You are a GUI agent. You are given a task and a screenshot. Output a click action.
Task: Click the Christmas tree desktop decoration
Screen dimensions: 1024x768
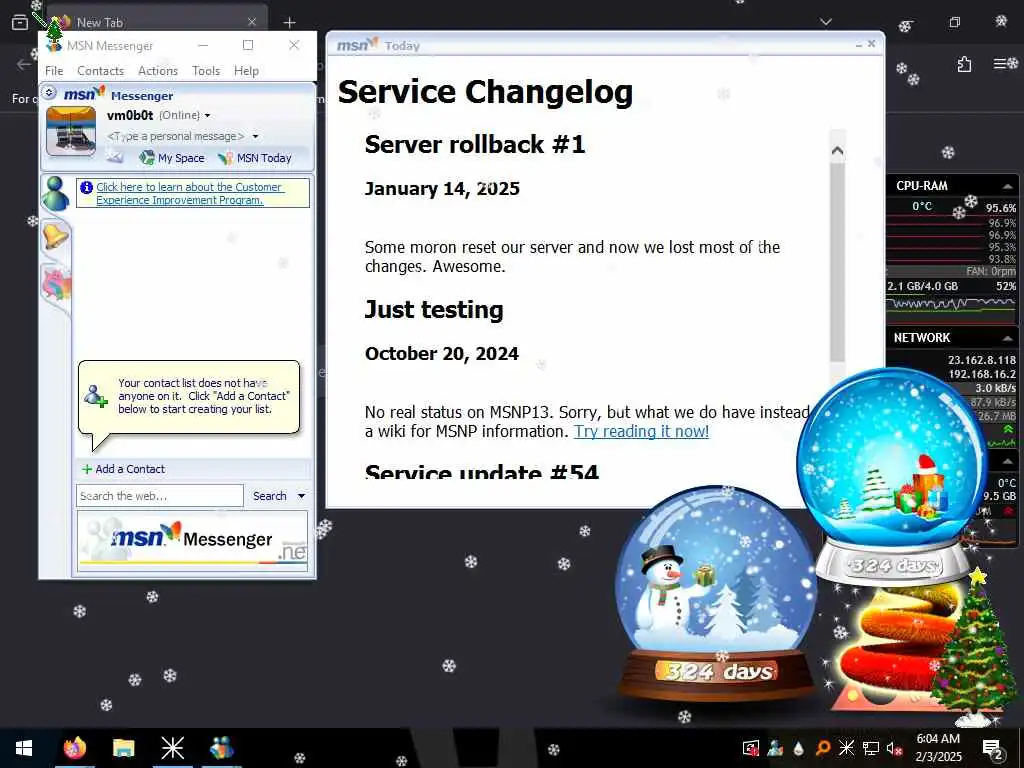click(x=974, y=647)
